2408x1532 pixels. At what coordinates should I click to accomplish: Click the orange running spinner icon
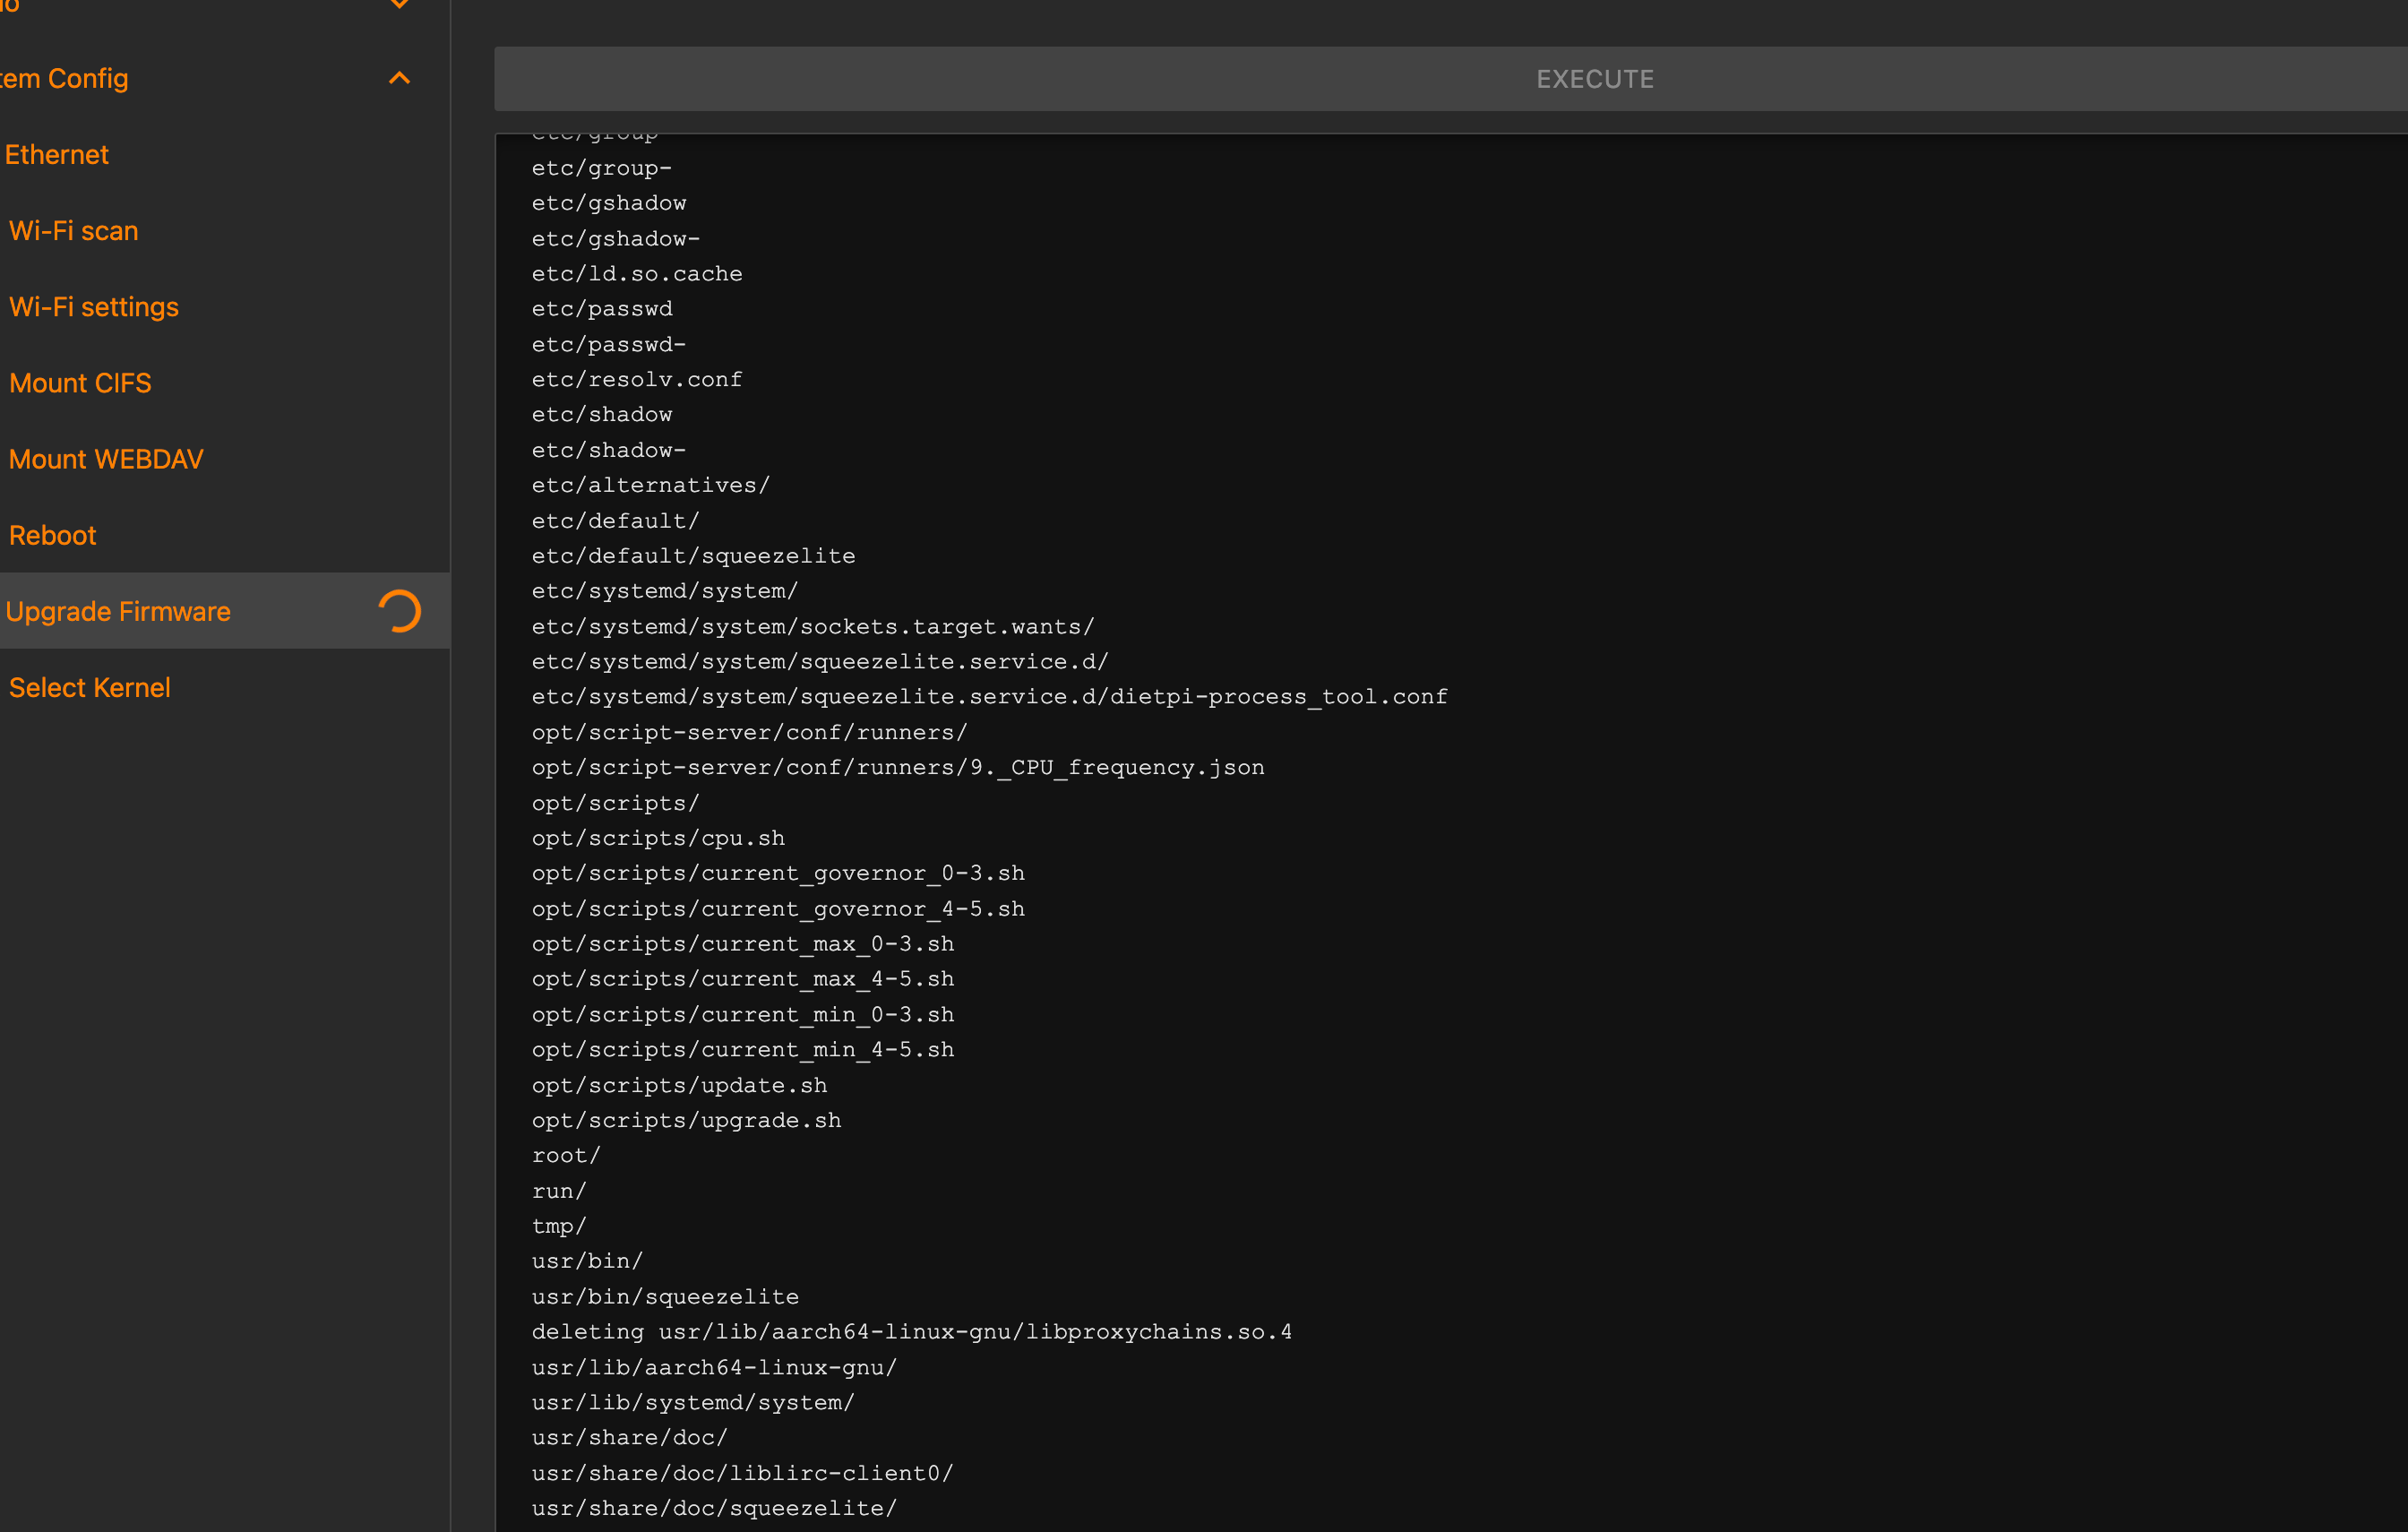pyautogui.click(x=399, y=611)
